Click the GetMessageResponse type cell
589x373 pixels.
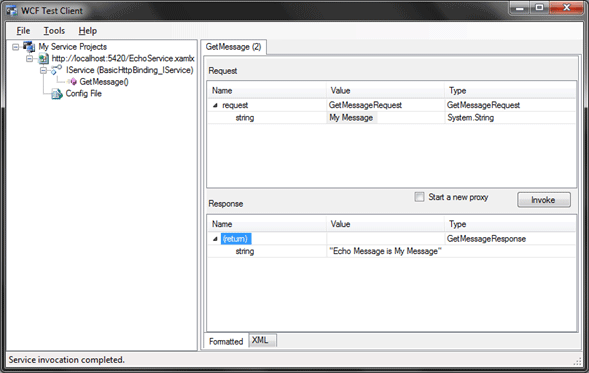(x=510, y=239)
